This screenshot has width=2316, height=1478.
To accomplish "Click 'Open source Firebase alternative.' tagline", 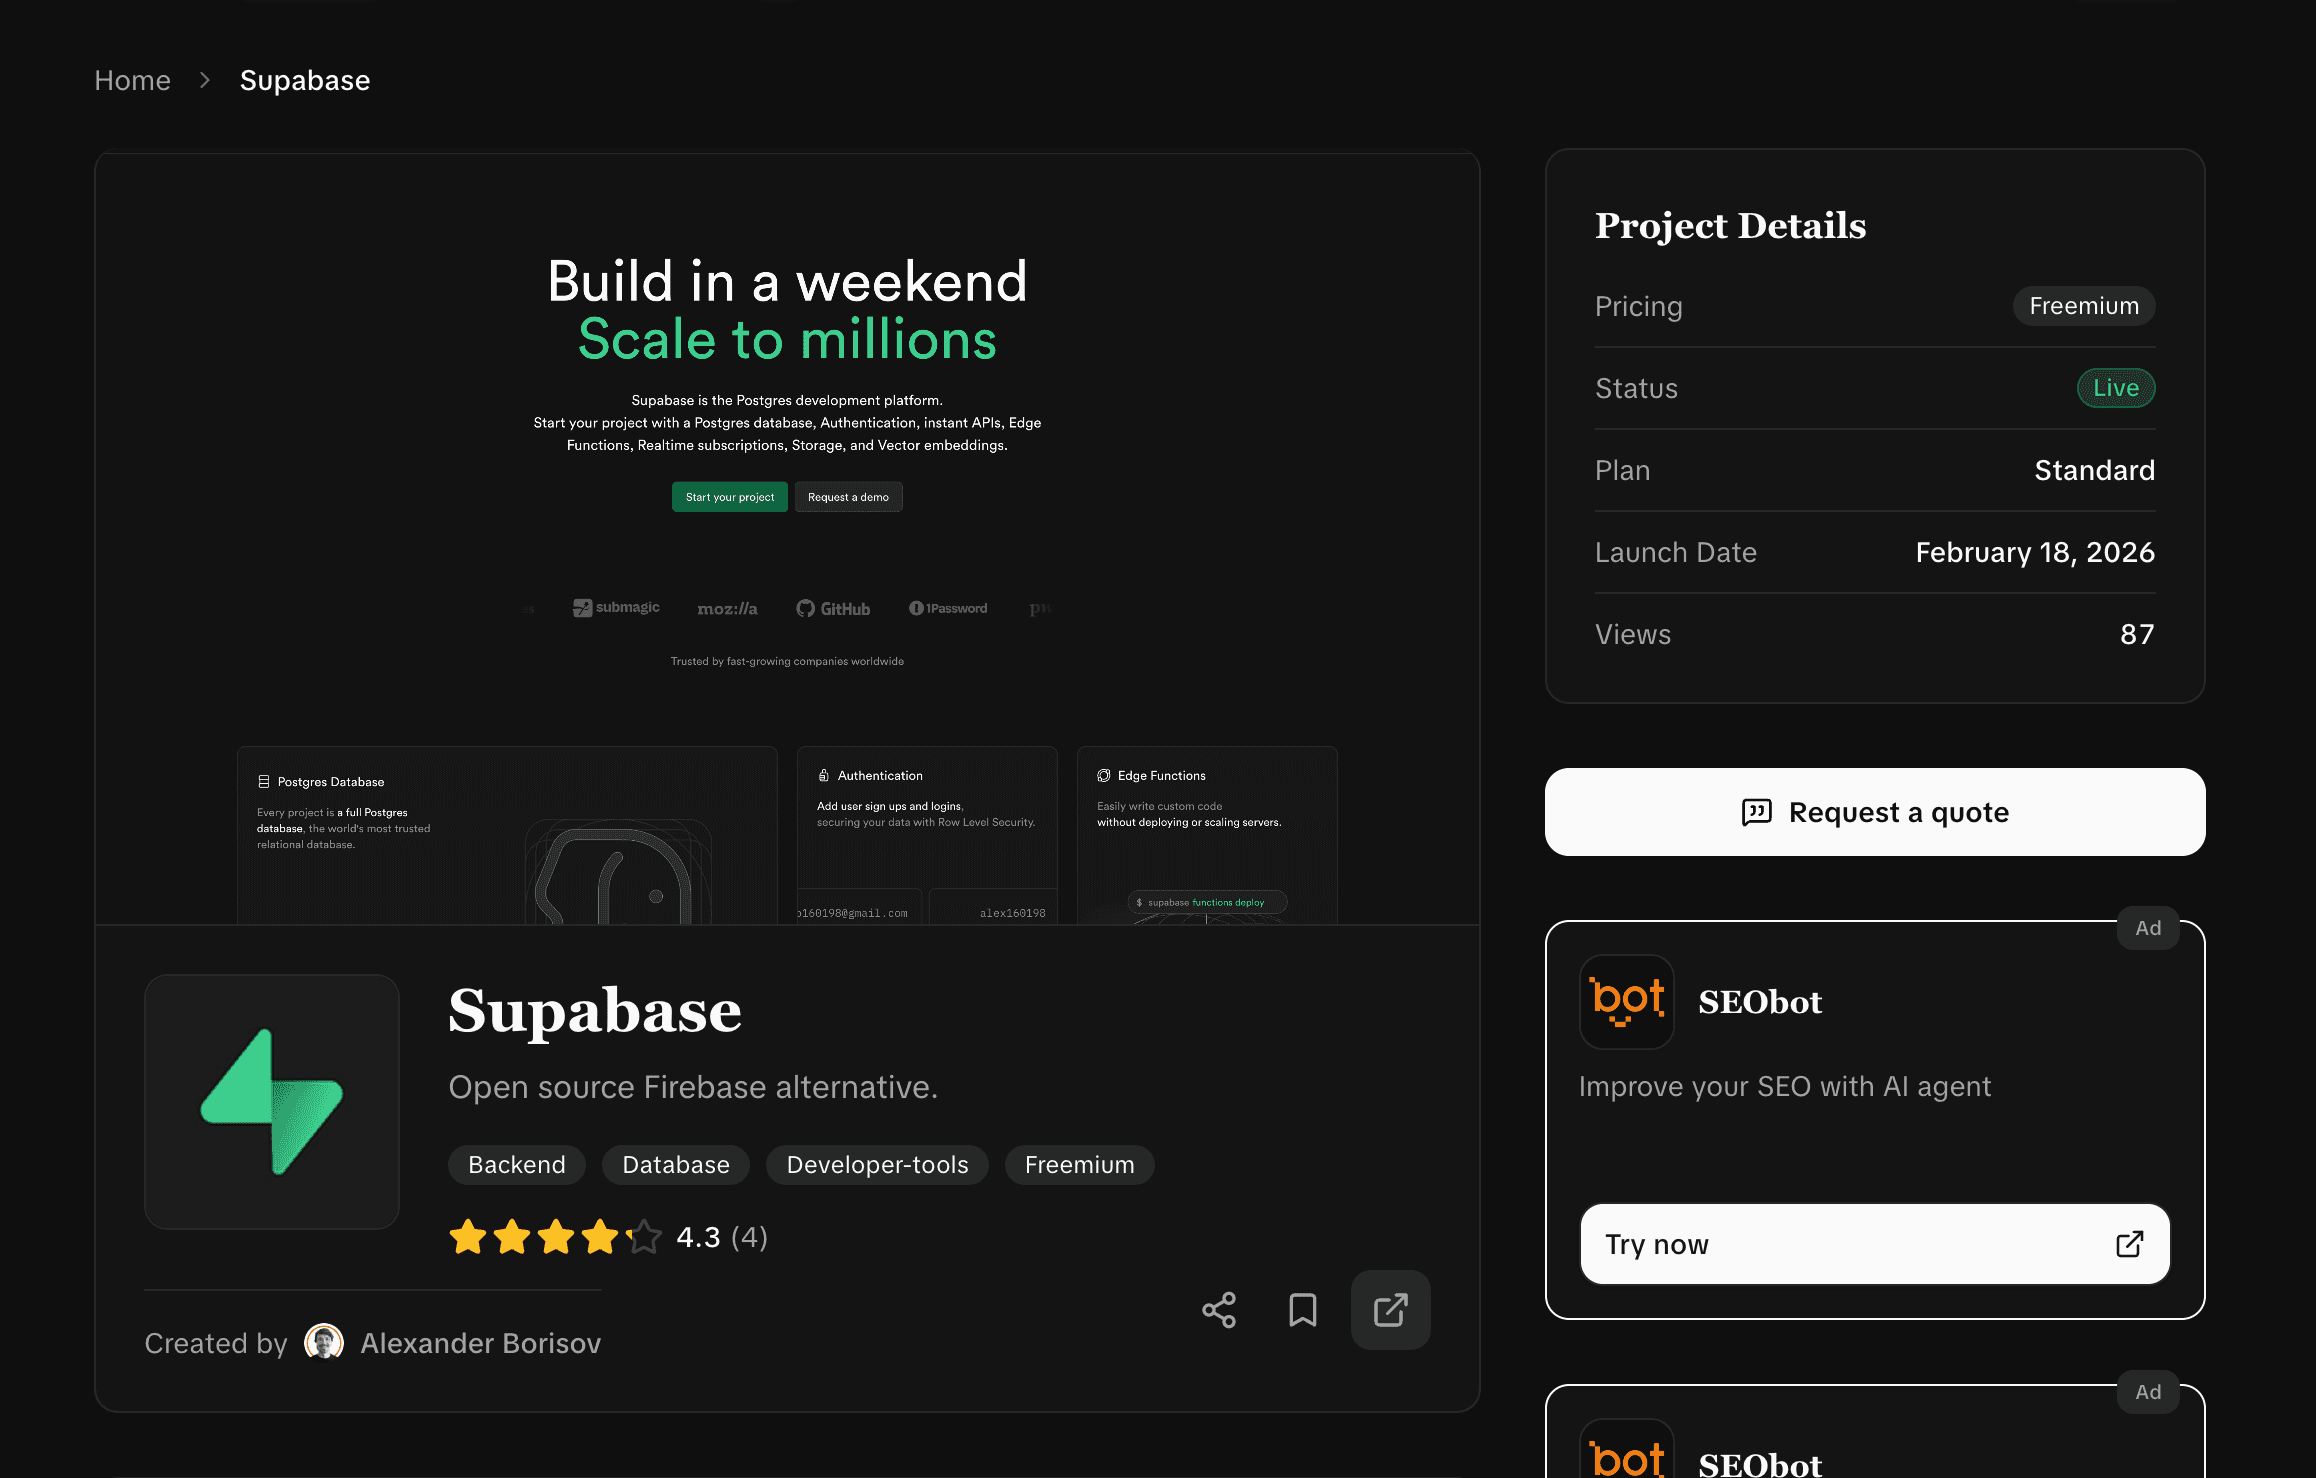I will [693, 1087].
